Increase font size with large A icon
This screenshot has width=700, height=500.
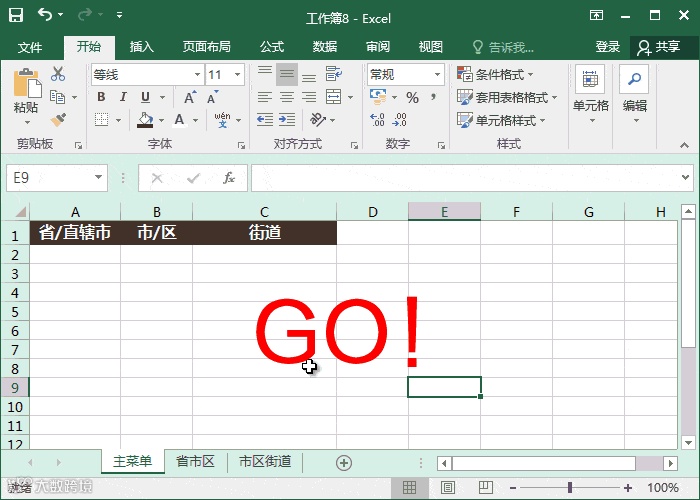pyautogui.click(x=190, y=97)
